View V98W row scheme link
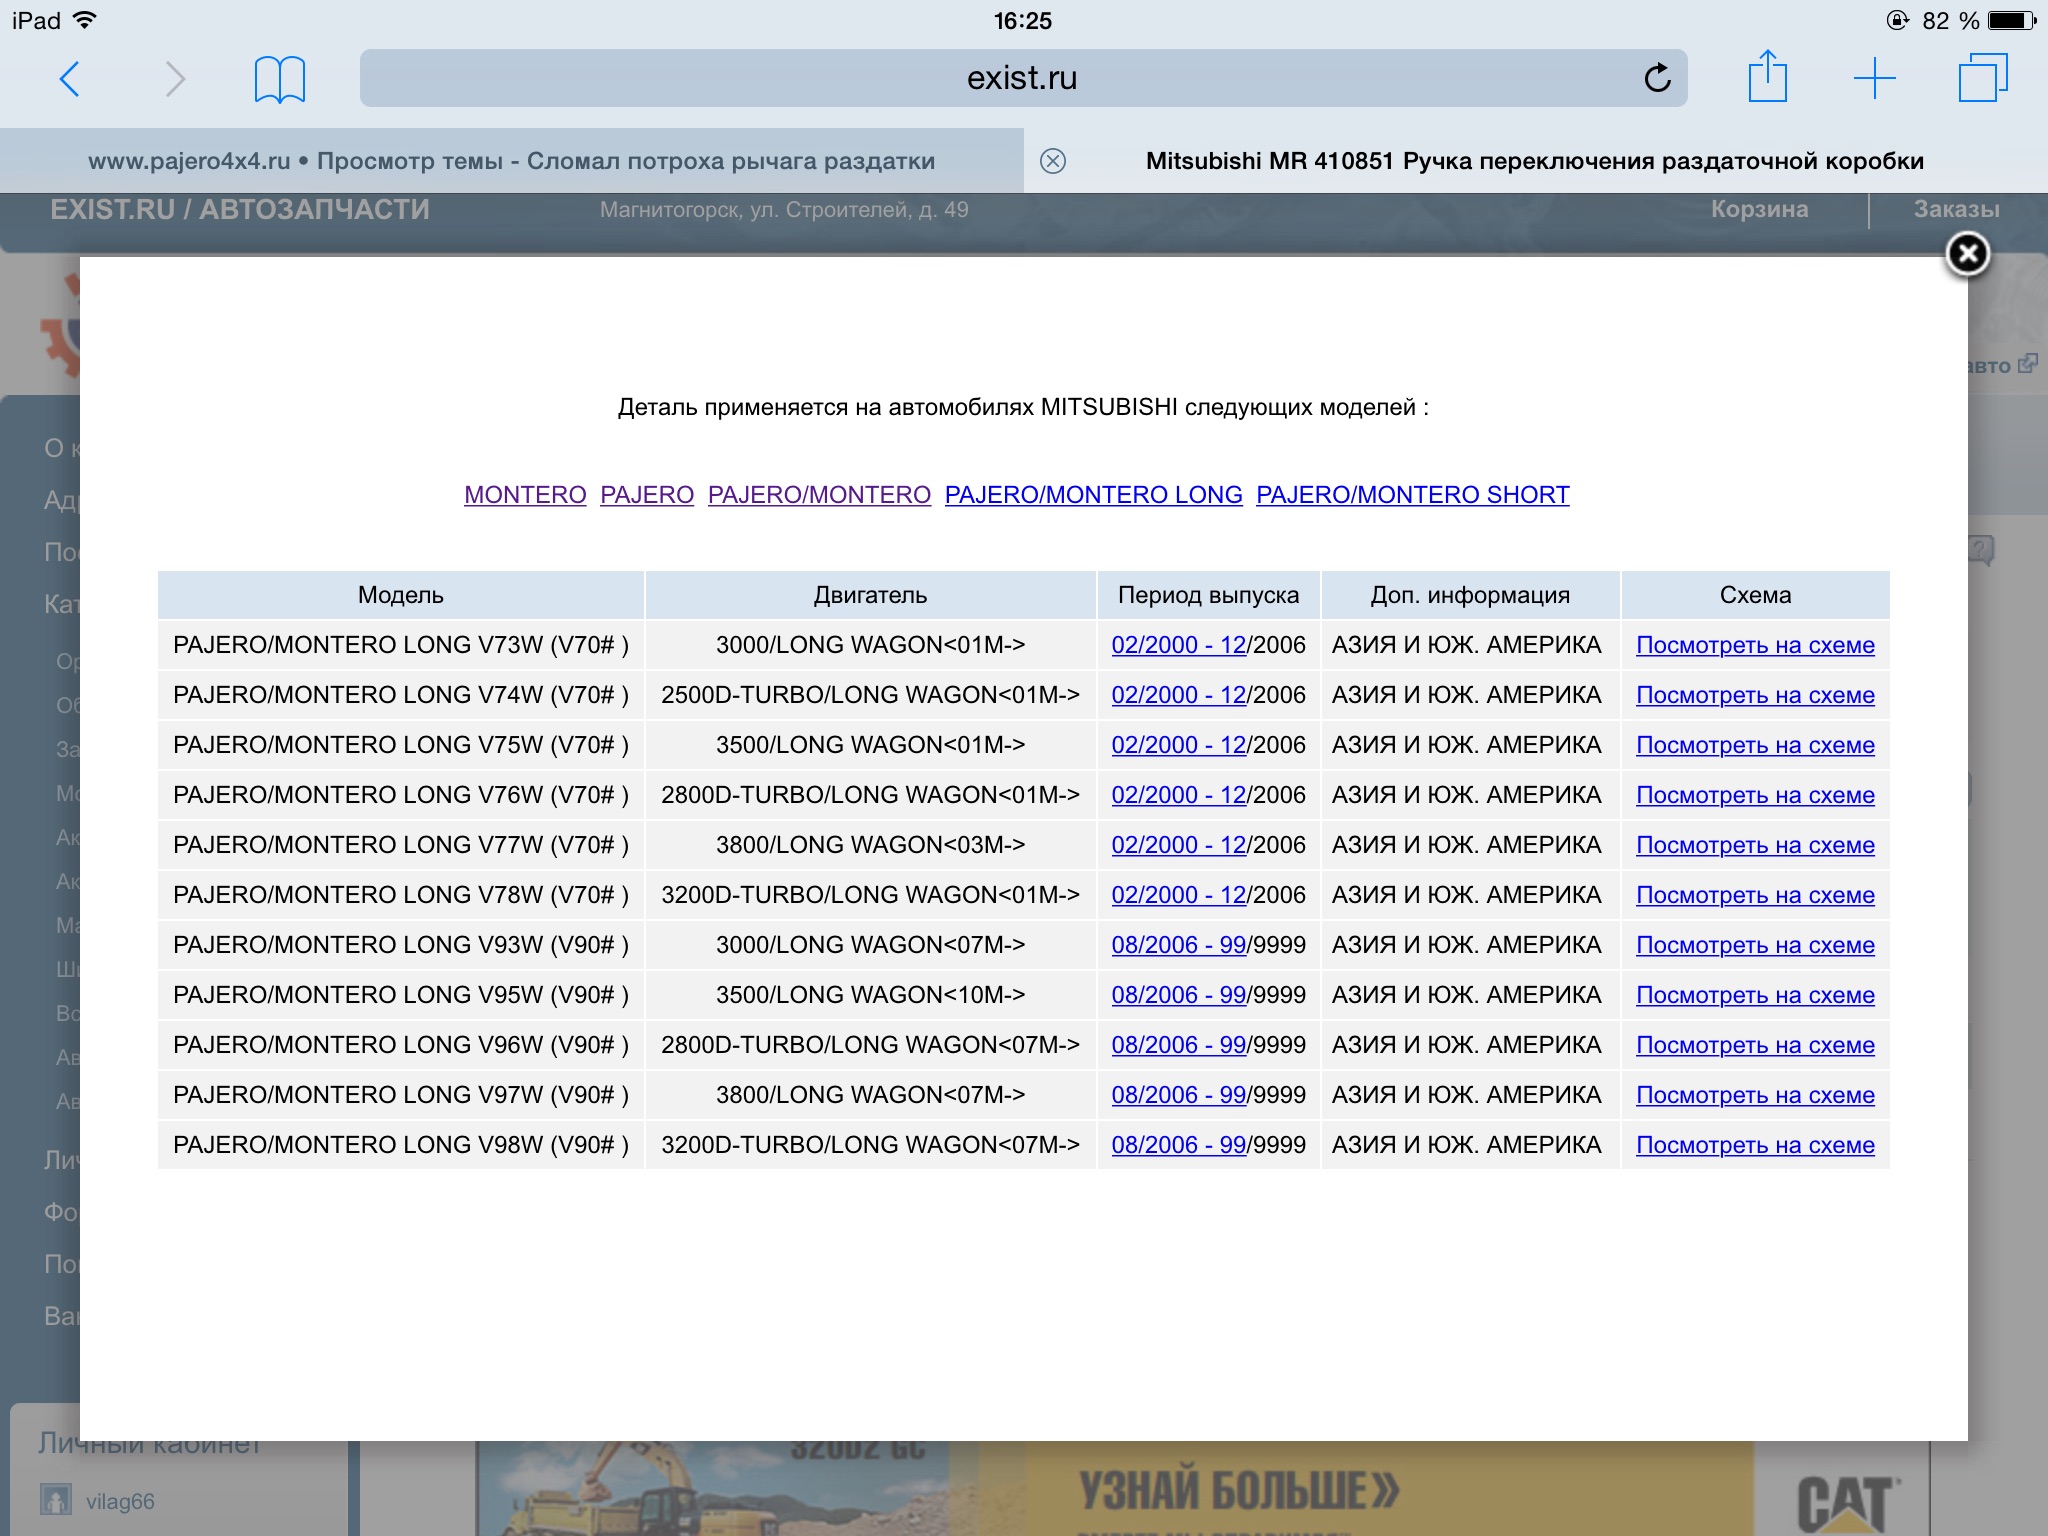This screenshot has height=1536, width=2048. click(x=1755, y=1146)
